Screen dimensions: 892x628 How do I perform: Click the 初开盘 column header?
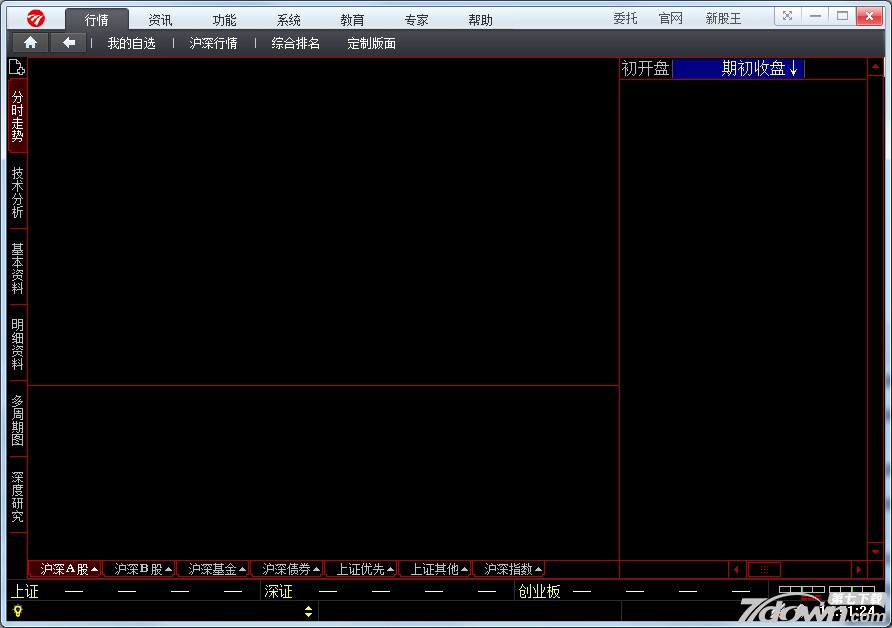click(x=646, y=68)
